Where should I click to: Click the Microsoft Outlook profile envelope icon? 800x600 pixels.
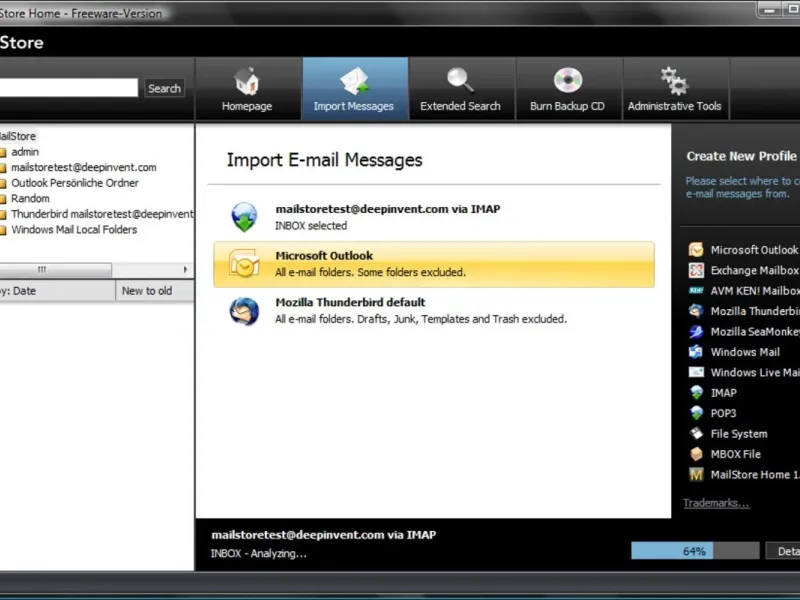click(244, 264)
